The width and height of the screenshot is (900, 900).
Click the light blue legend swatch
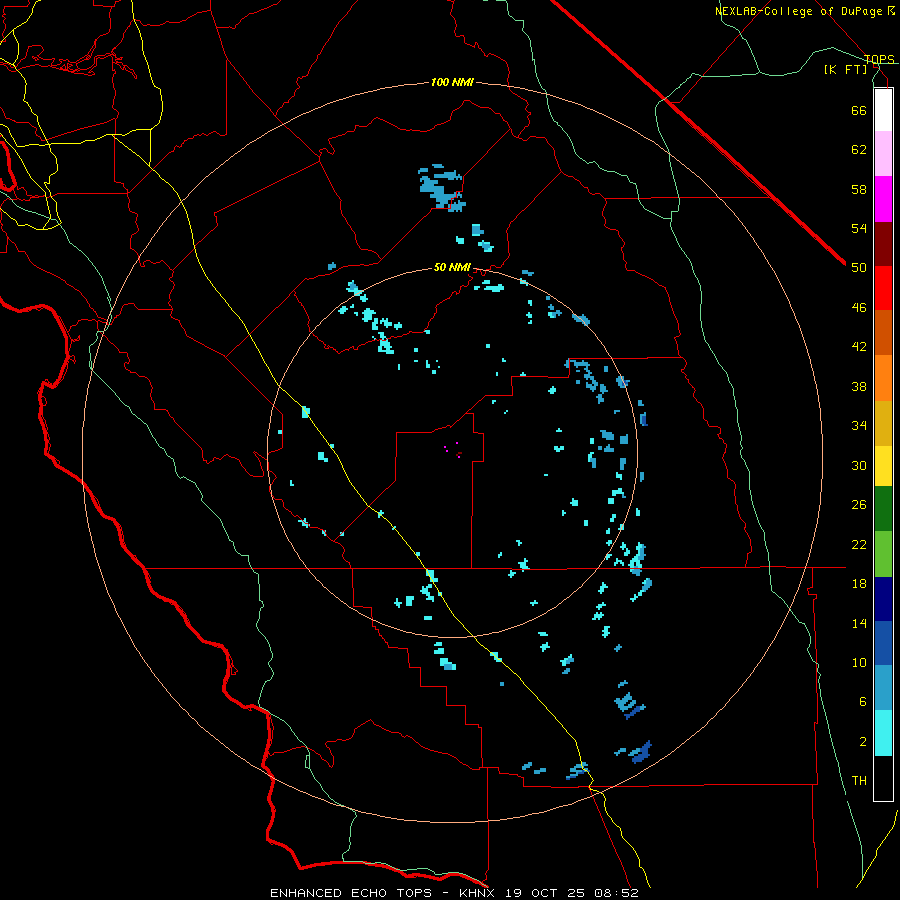point(883,688)
